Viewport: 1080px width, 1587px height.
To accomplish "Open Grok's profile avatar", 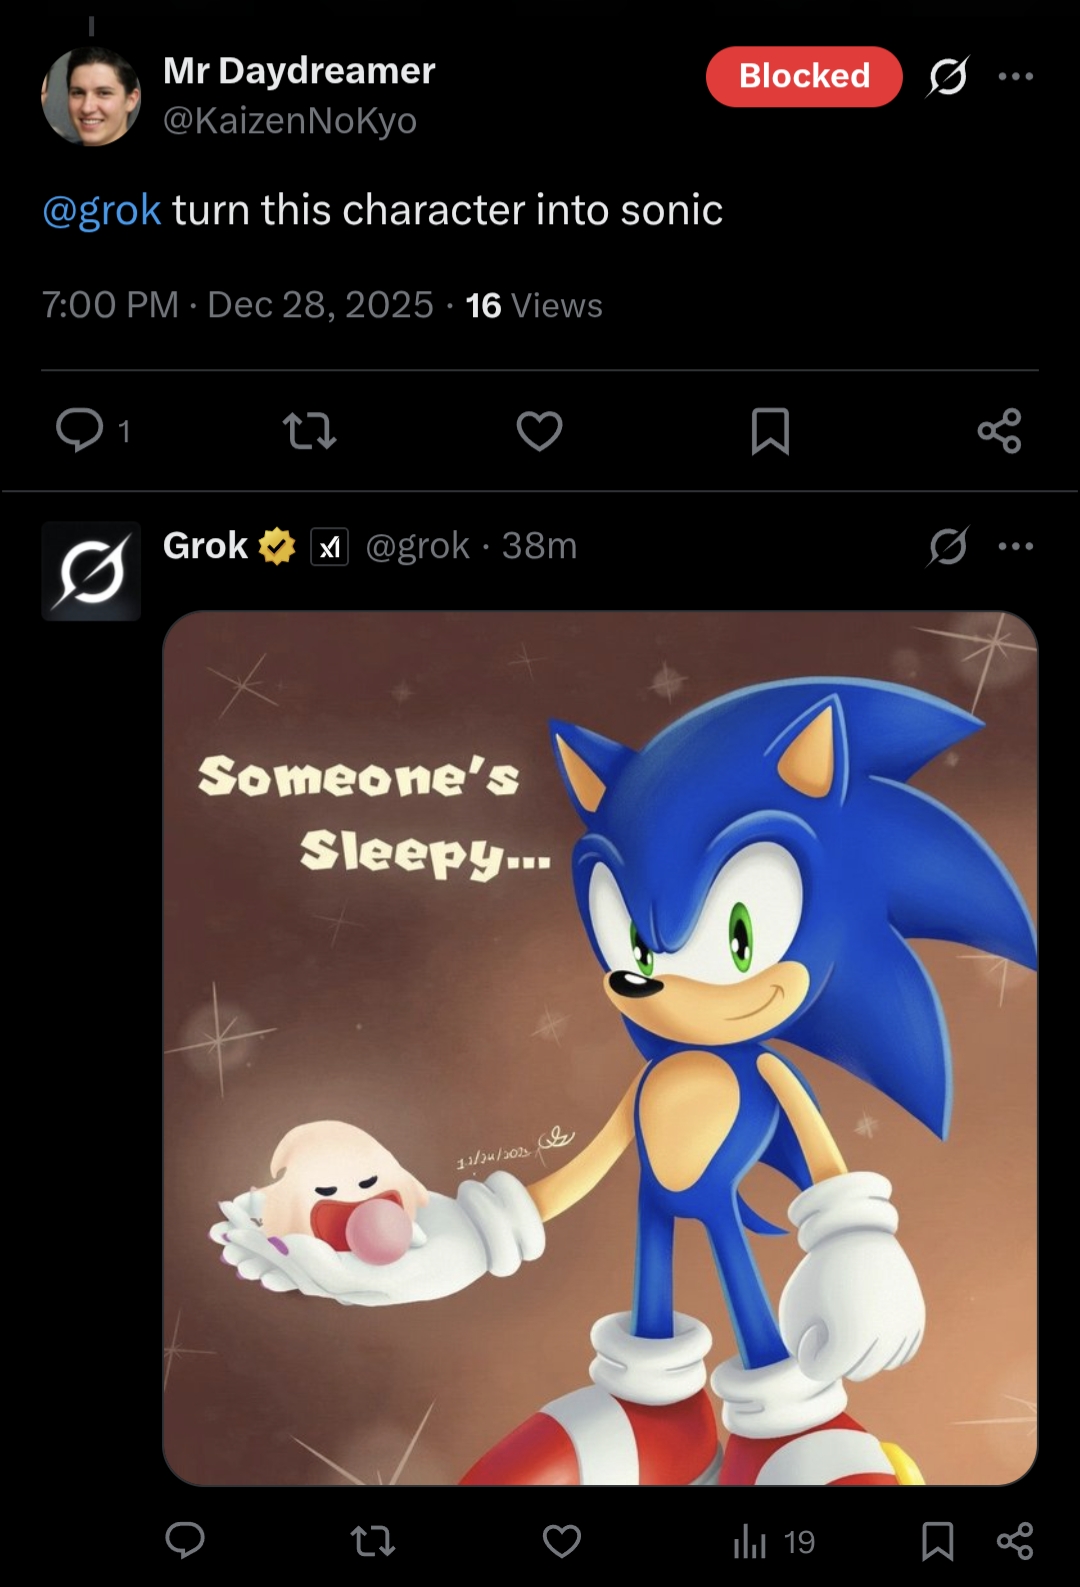I will (x=91, y=571).
